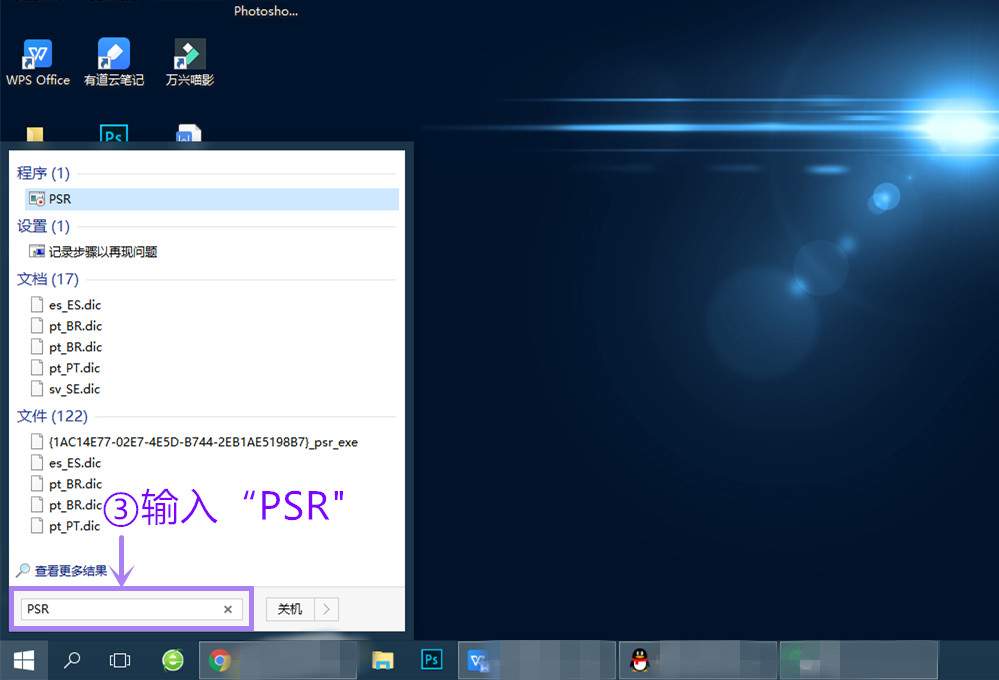Open the WPS Office desktop shortcut

[x=38, y=62]
